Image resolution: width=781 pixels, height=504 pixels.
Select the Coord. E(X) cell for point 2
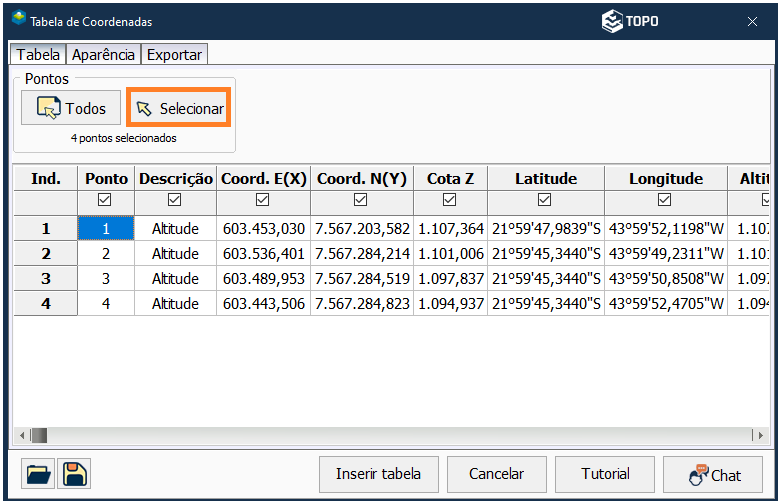264,254
